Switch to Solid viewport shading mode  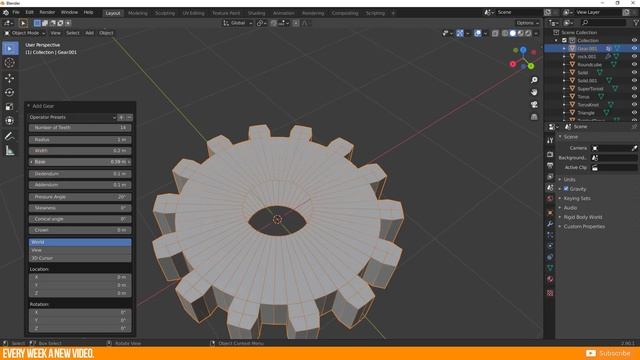tap(513, 33)
